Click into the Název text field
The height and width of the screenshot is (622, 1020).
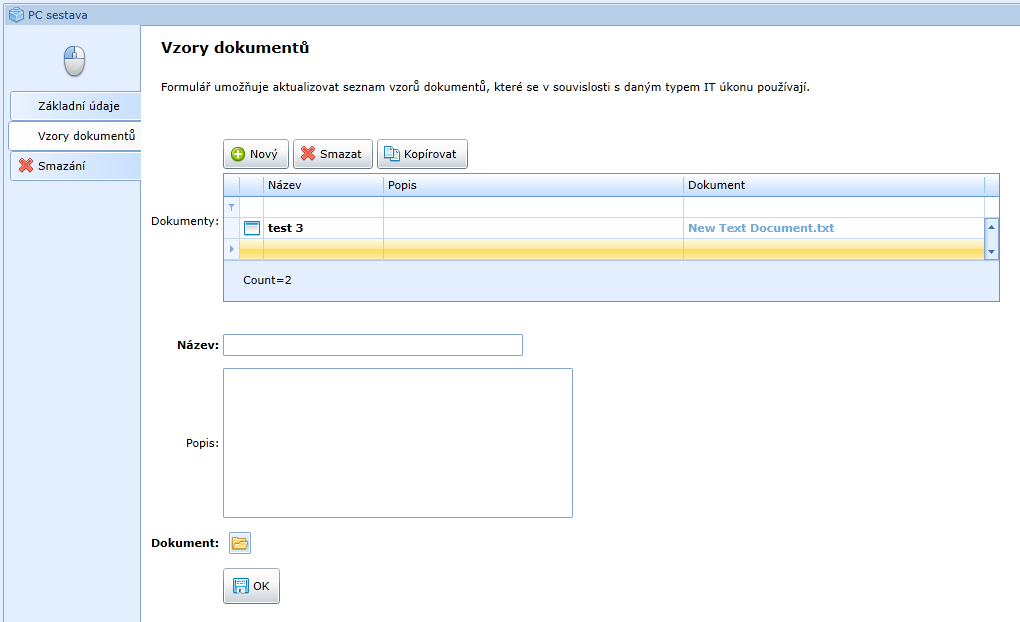tap(372, 345)
